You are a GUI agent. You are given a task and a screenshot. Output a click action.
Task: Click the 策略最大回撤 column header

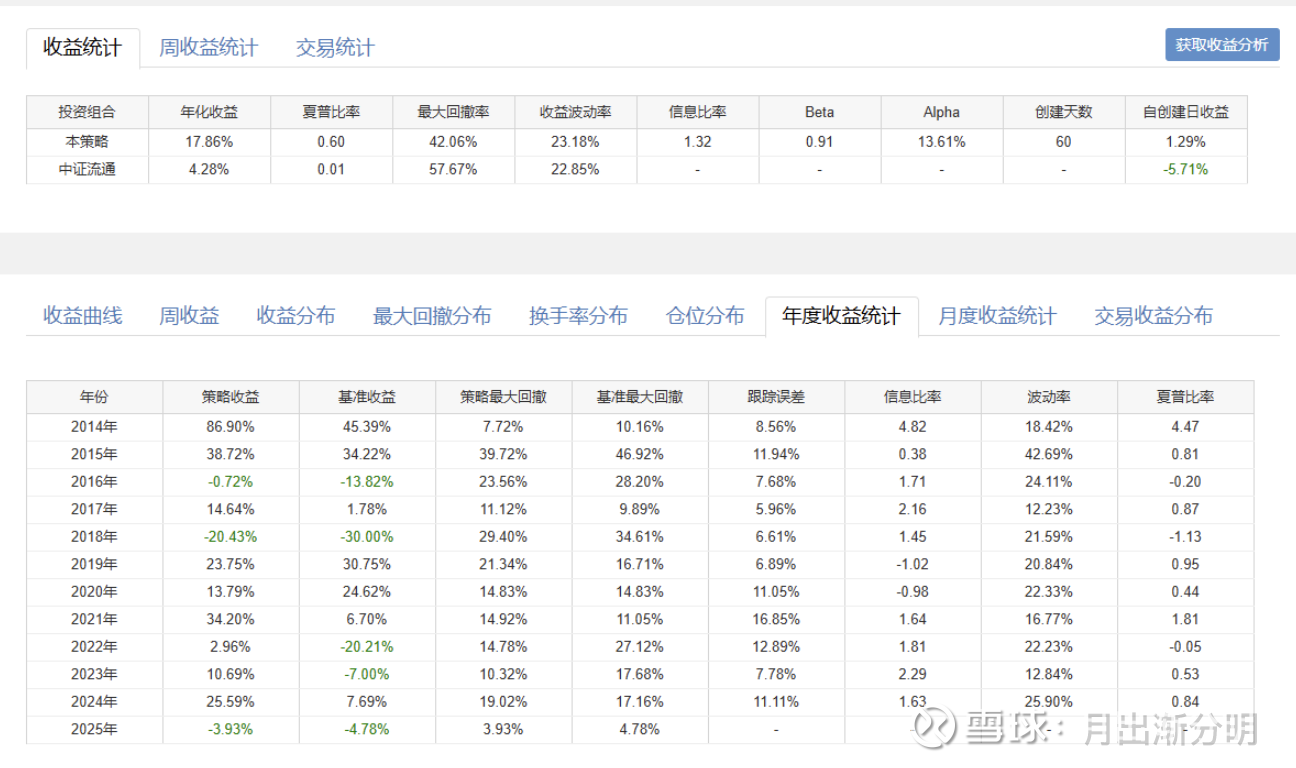503,397
